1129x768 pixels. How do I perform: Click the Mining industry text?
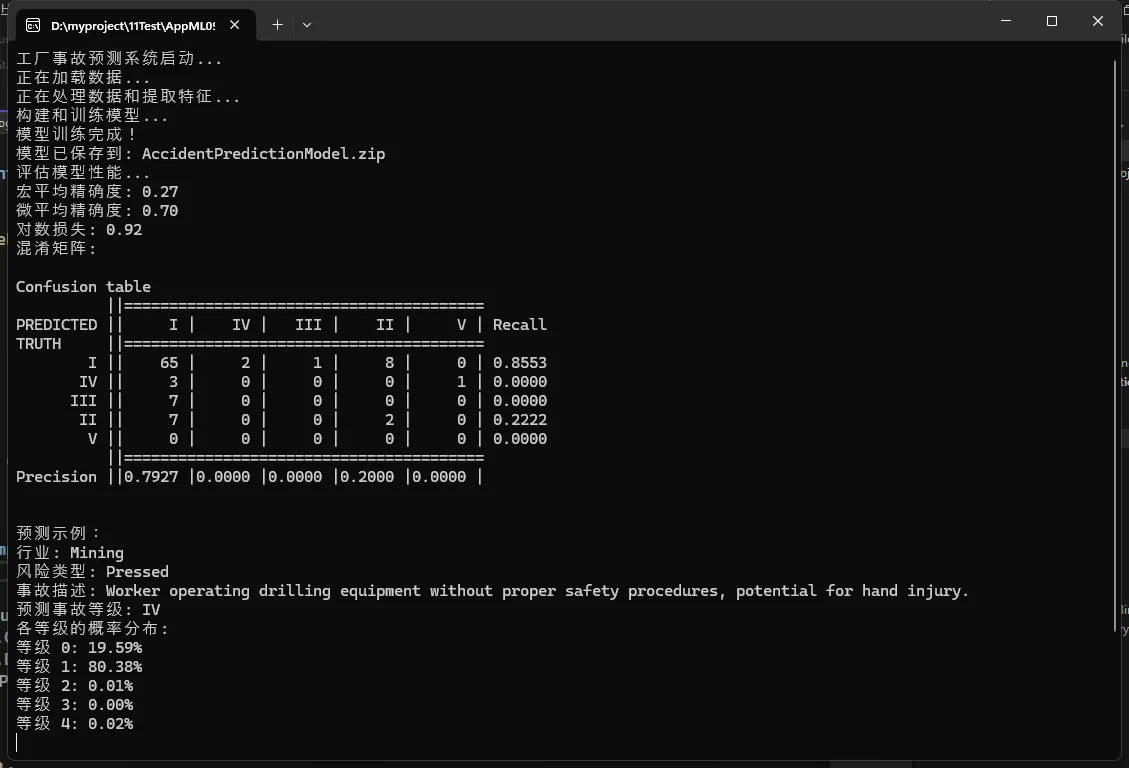(97, 553)
